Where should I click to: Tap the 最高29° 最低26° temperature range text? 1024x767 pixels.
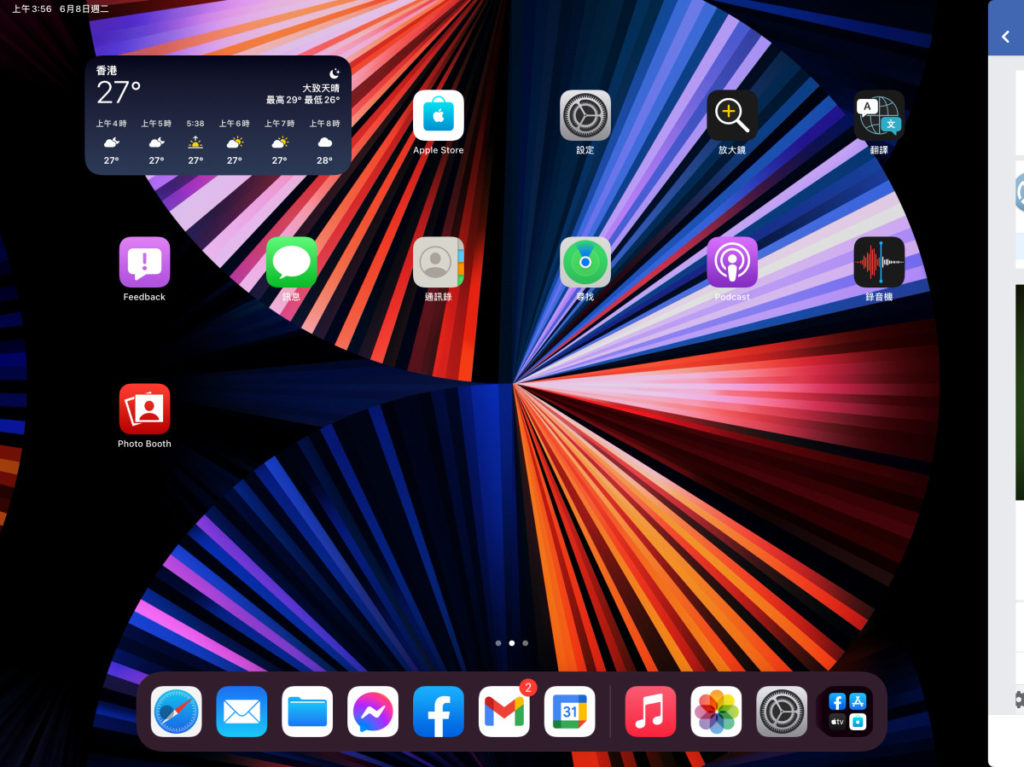pyautogui.click(x=303, y=100)
